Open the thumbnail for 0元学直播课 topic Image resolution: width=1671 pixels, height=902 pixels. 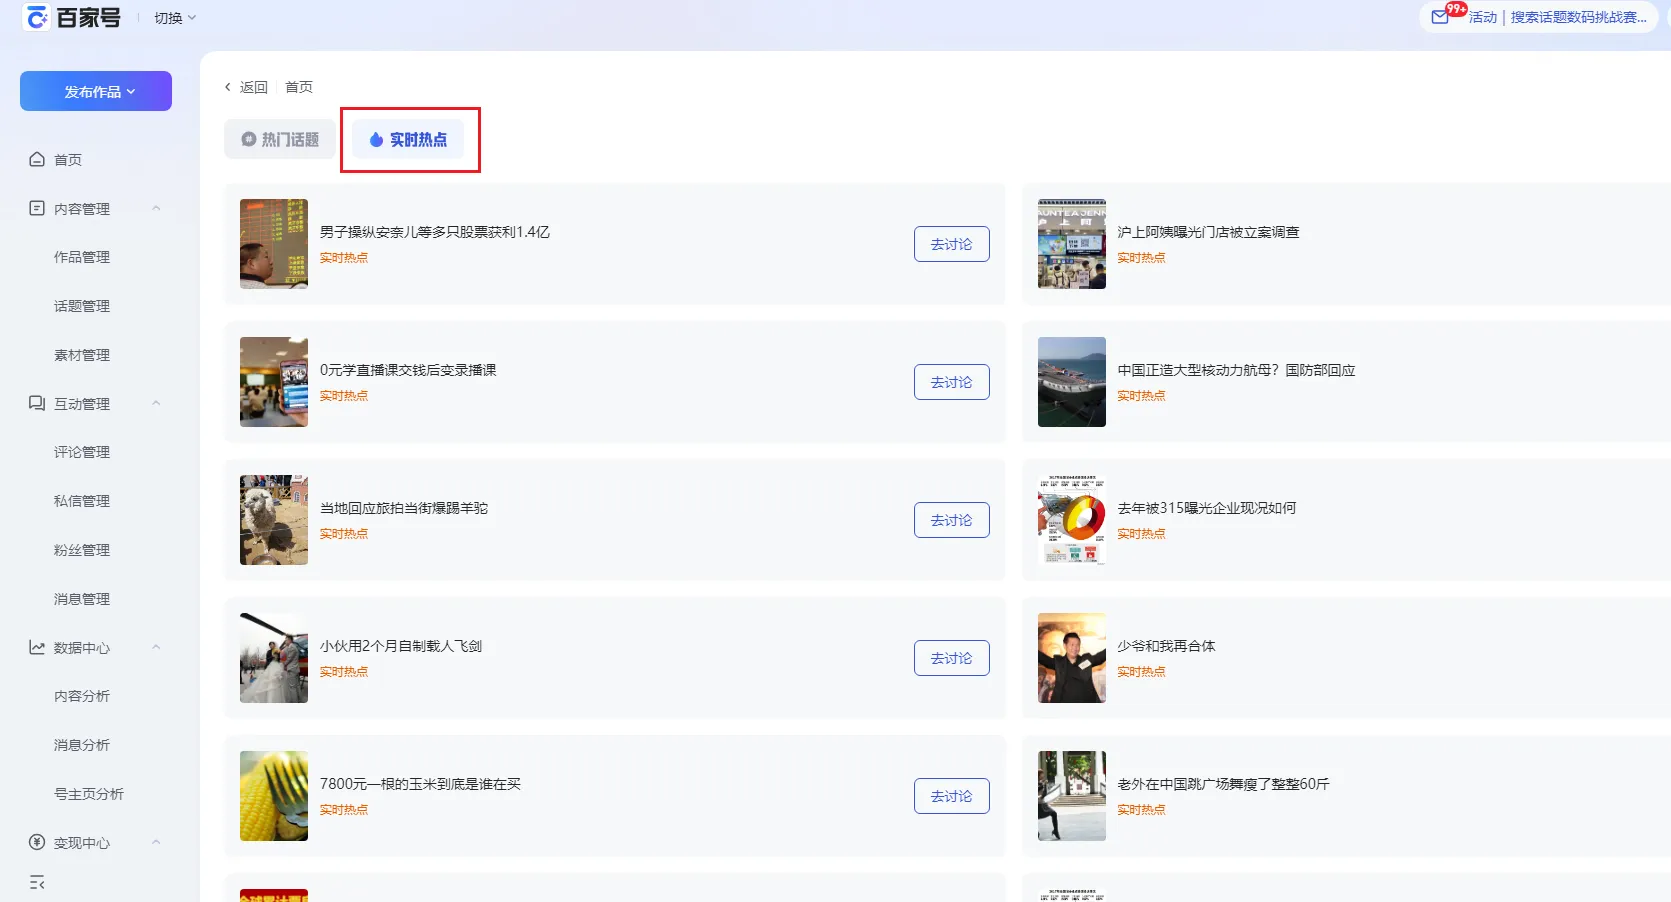pos(274,382)
